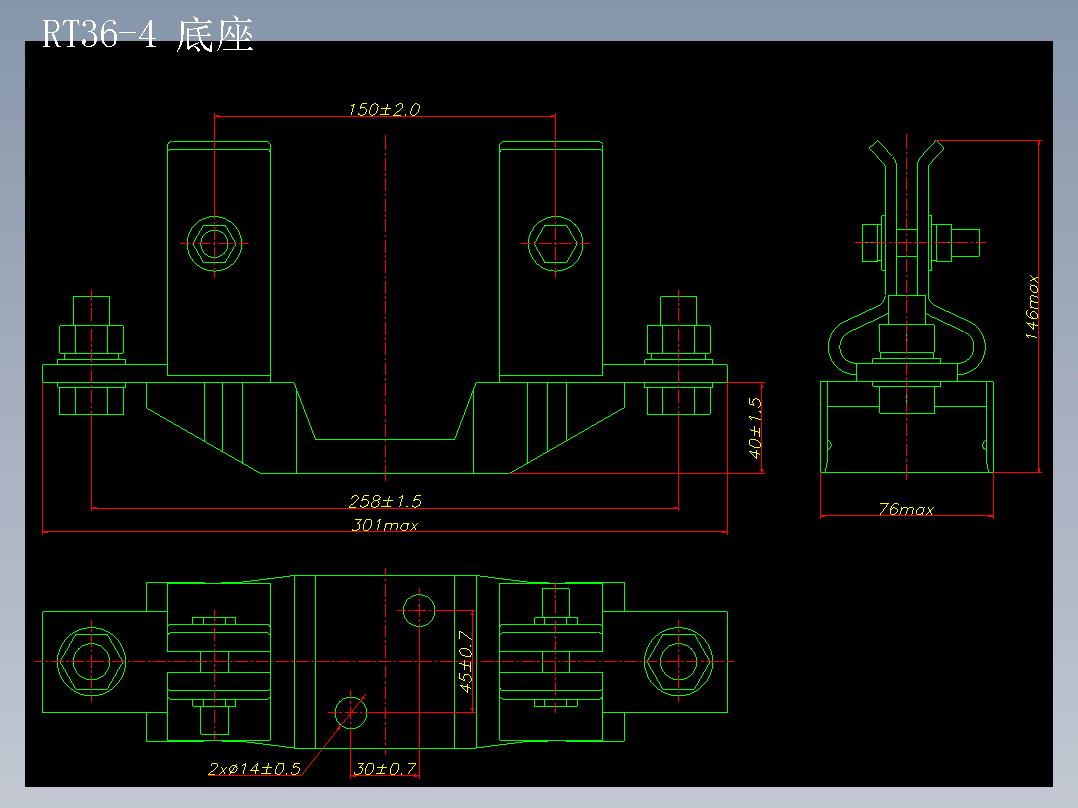Click the "40±1.5" height dimension text
1078x808 pixels.
pos(755,428)
